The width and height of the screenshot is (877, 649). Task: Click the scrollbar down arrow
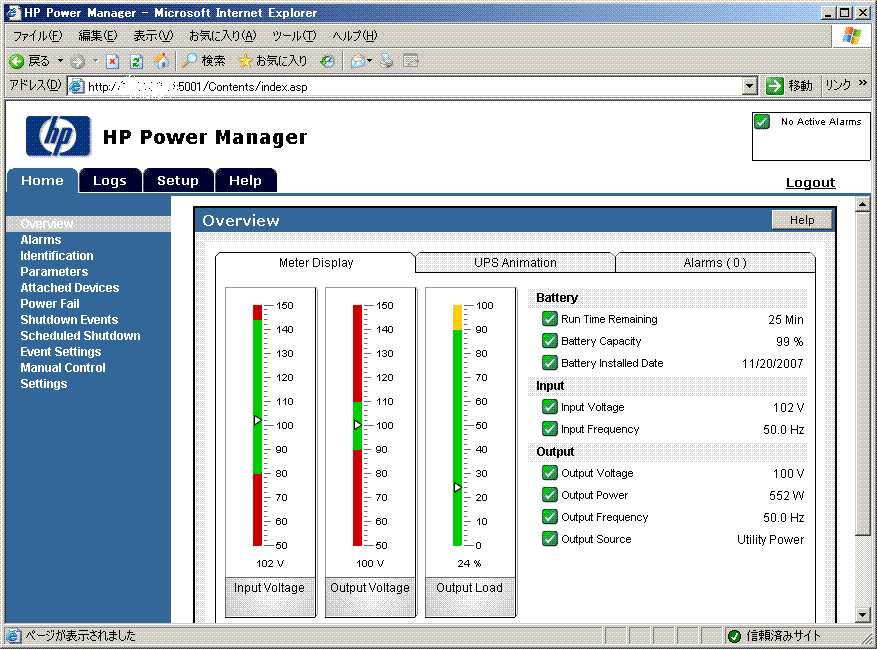[862, 615]
